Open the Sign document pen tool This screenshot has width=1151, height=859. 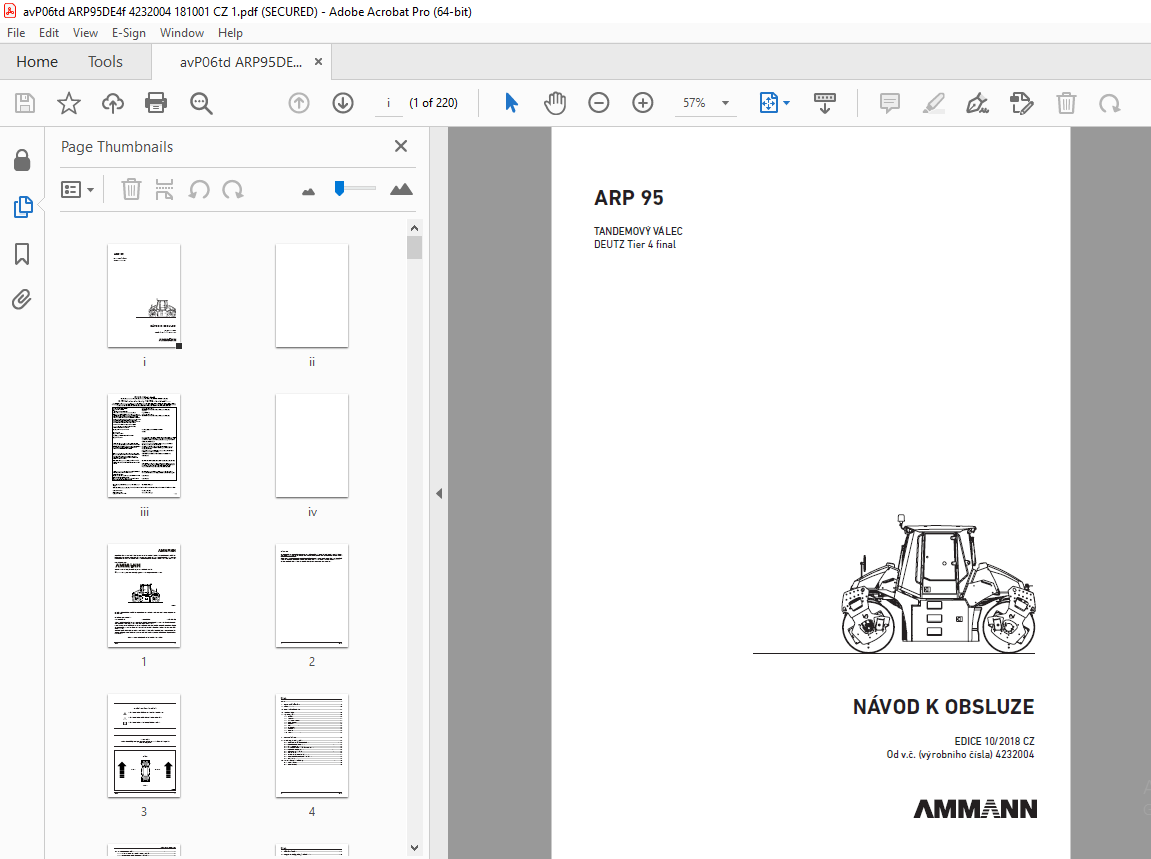[978, 103]
